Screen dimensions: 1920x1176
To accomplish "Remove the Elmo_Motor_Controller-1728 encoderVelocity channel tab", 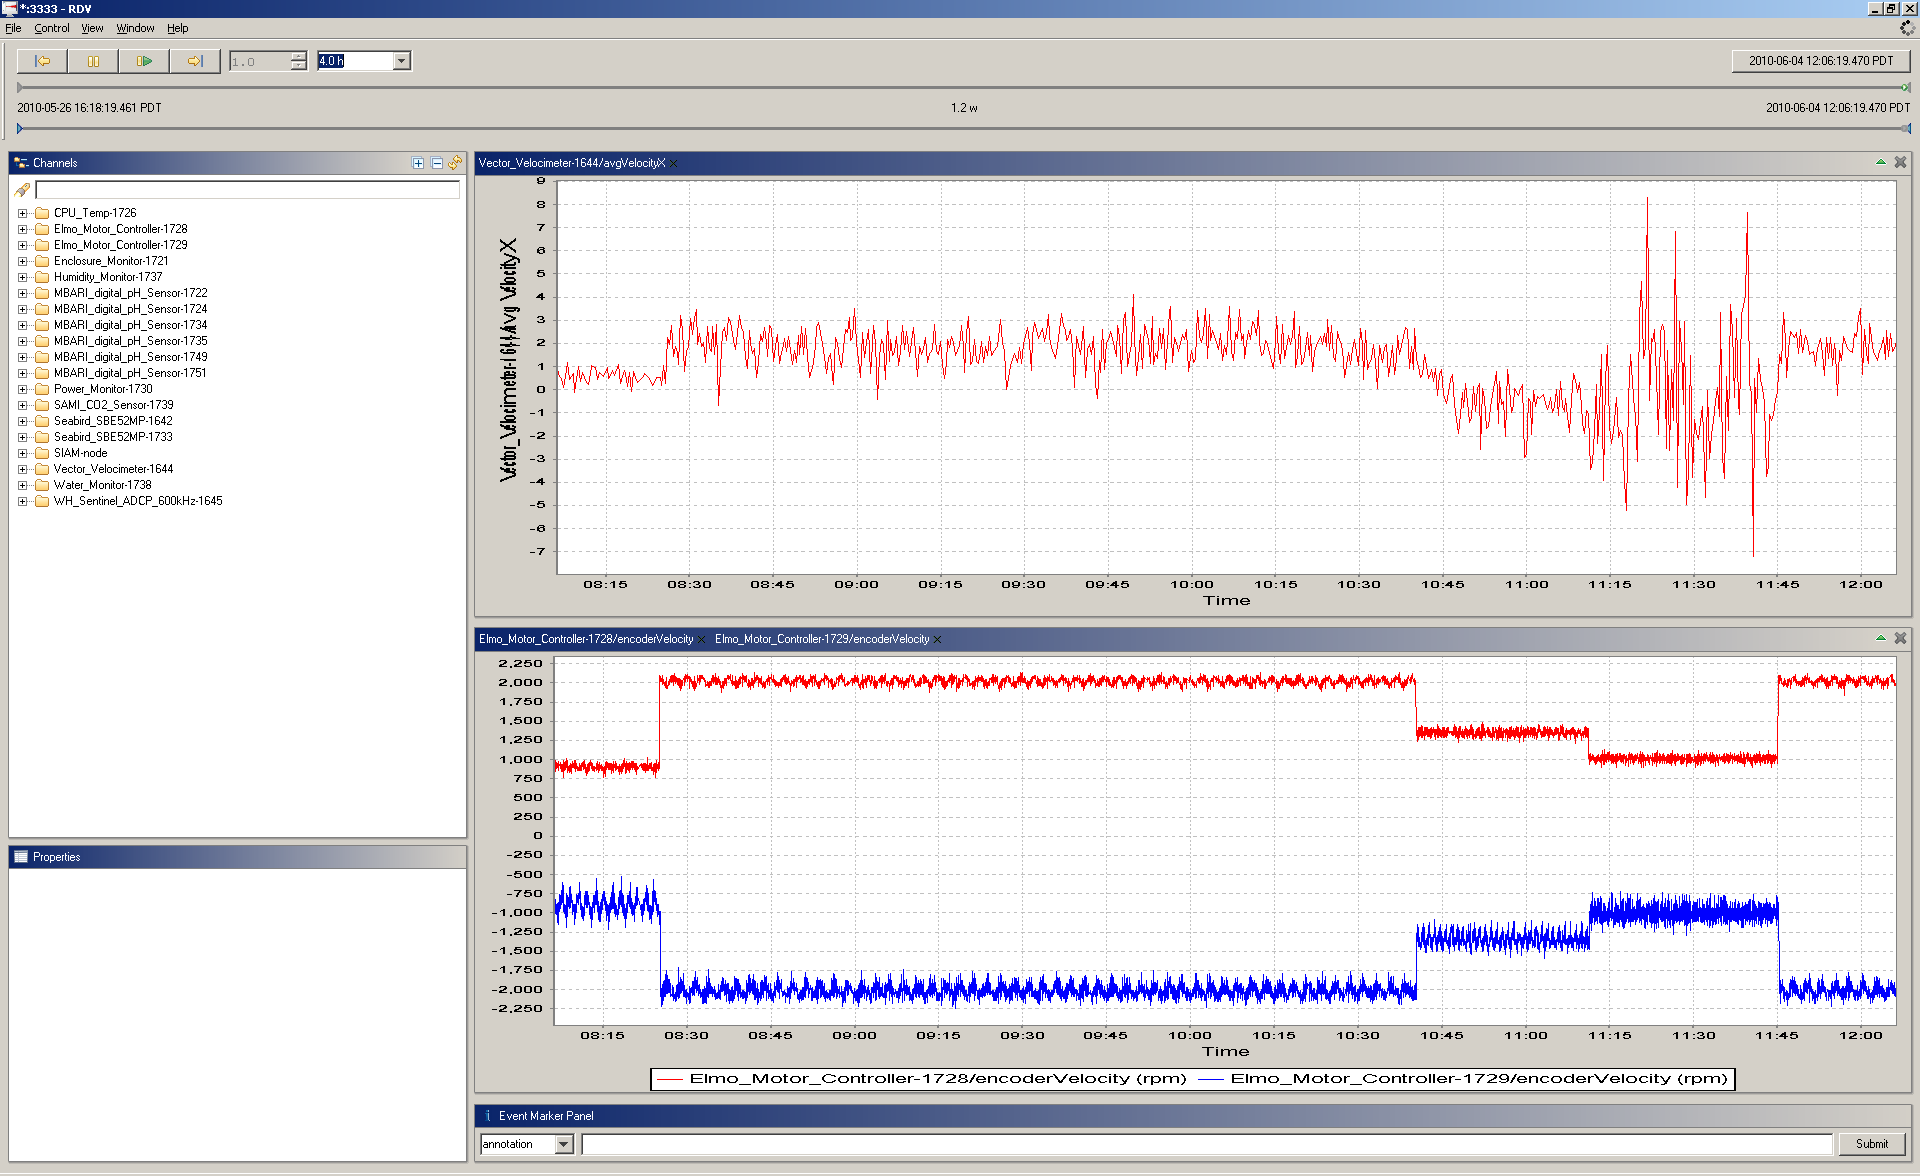I will [x=702, y=640].
